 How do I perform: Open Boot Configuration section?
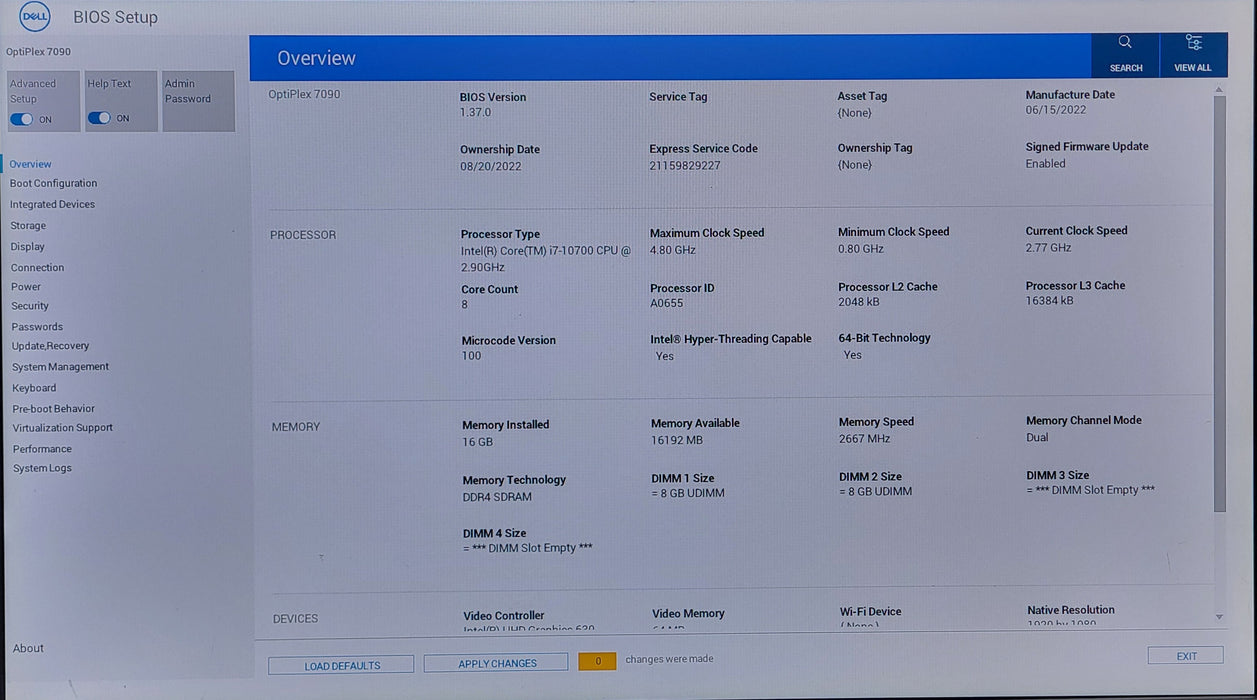point(54,184)
